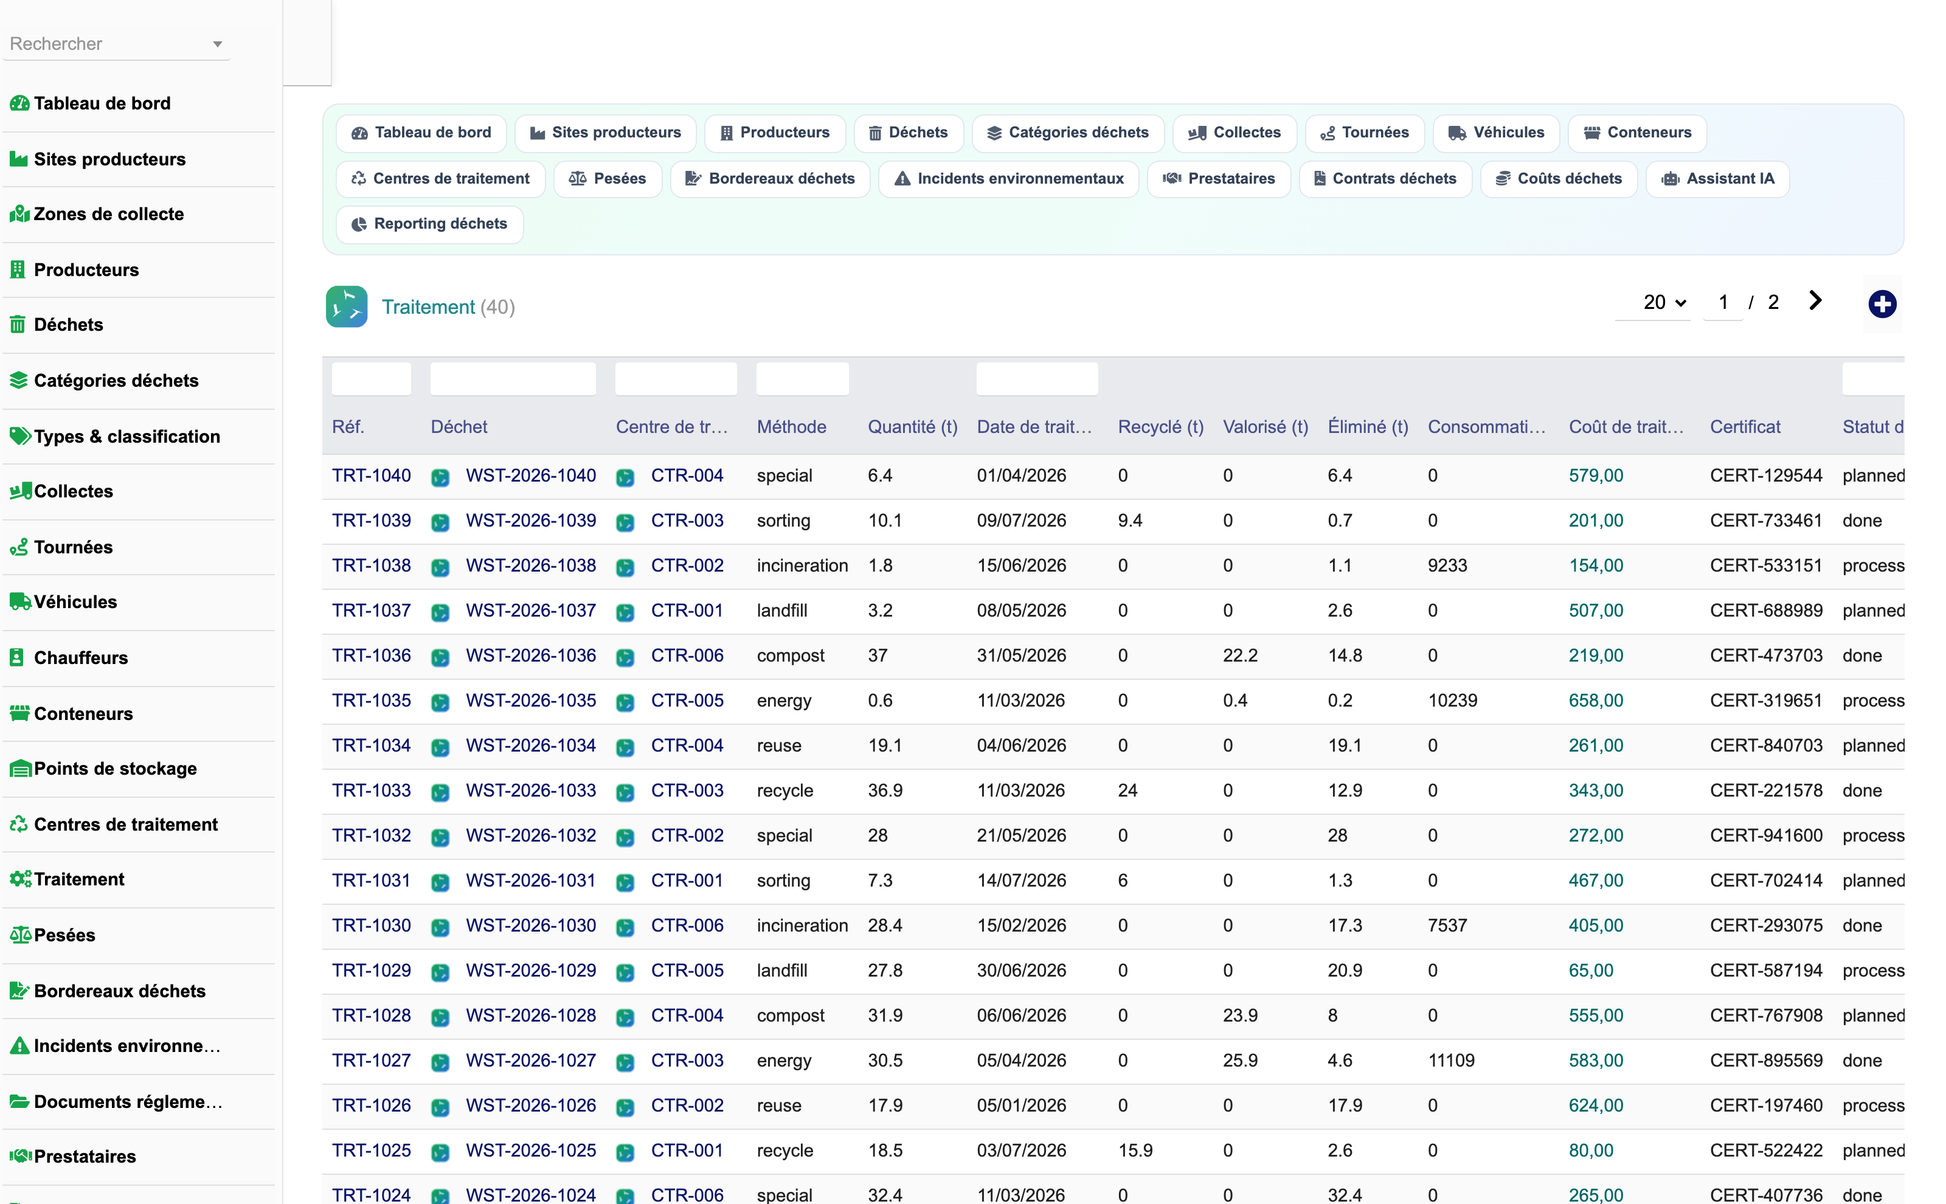
Task: Go to next page with chevron
Action: tap(1815, 301)
